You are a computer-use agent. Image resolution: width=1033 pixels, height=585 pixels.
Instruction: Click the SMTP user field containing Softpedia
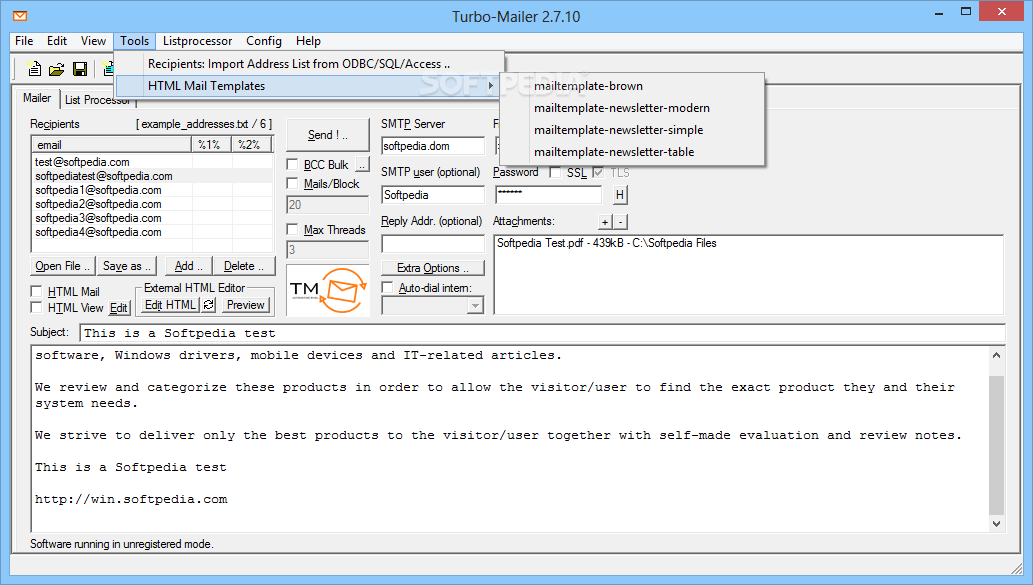(x=433, y=195)
